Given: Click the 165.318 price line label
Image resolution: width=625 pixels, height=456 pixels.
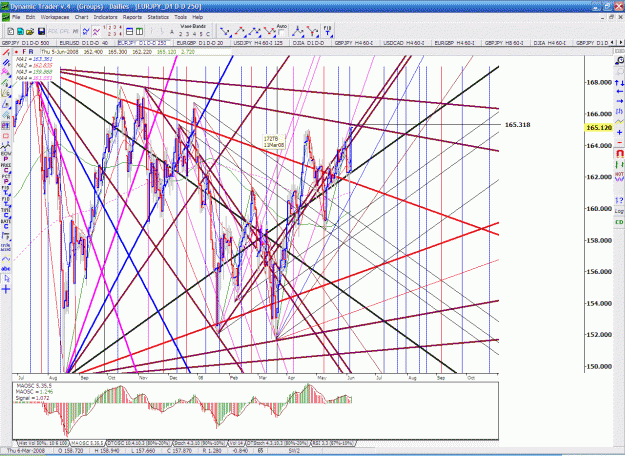Looking at the screenshot, I should click(517, 125).
